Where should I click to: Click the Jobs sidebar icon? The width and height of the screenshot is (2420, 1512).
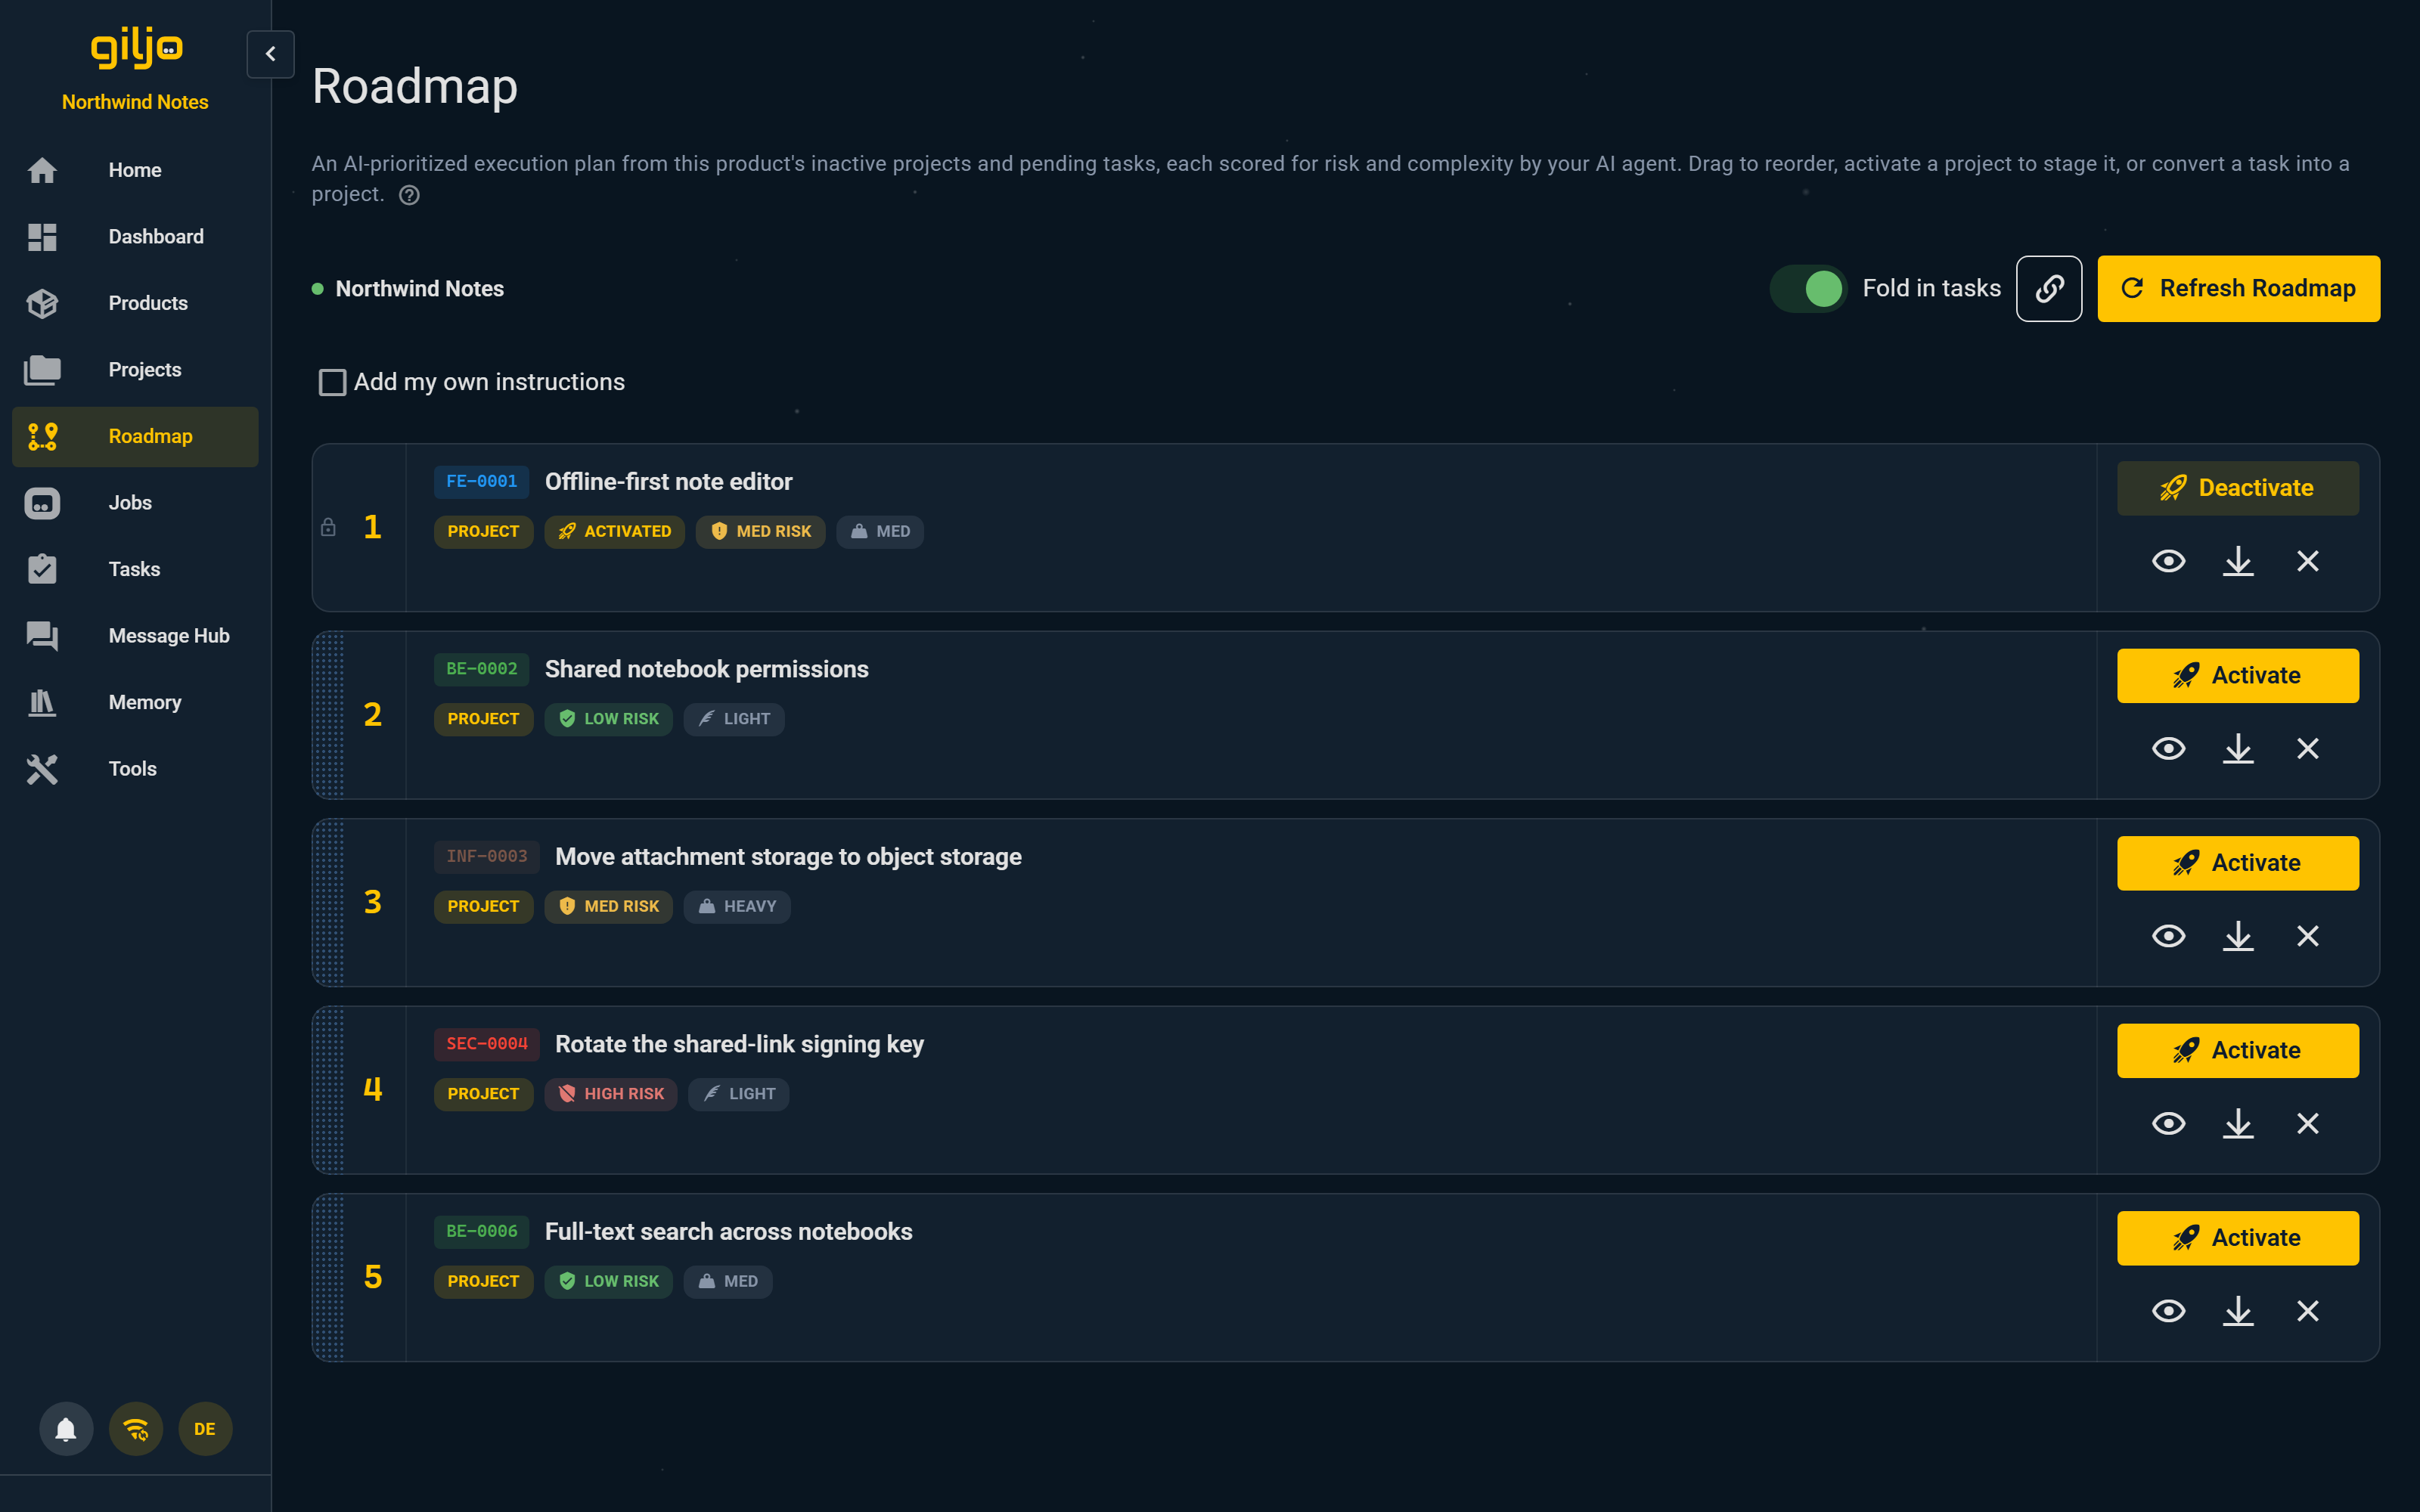pos(42,503)
